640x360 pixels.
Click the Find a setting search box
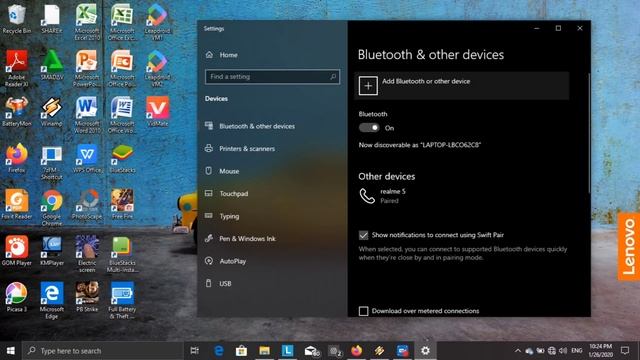pos(272,77)
